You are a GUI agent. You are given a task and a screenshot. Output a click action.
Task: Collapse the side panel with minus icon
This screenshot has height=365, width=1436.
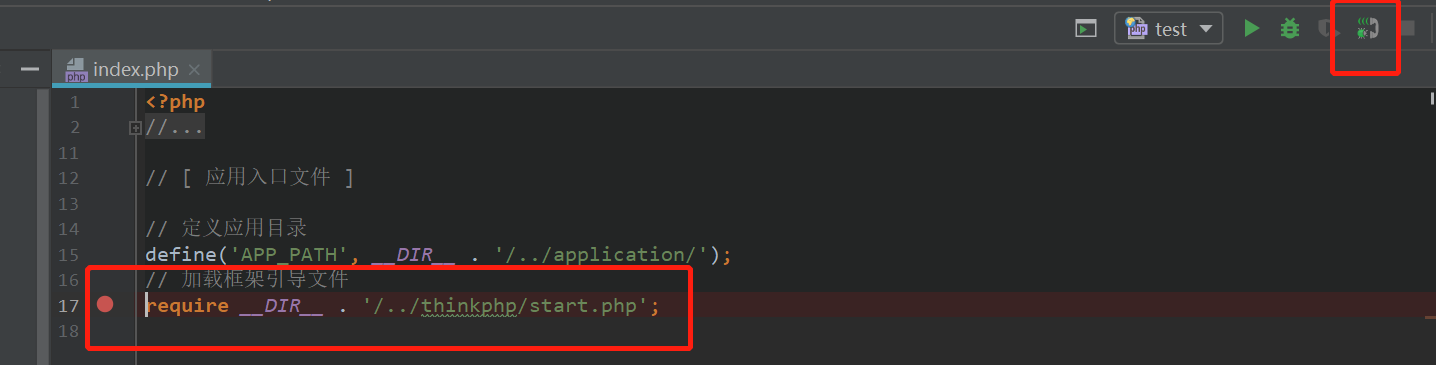pyautogui.click(x=30, y=70)
